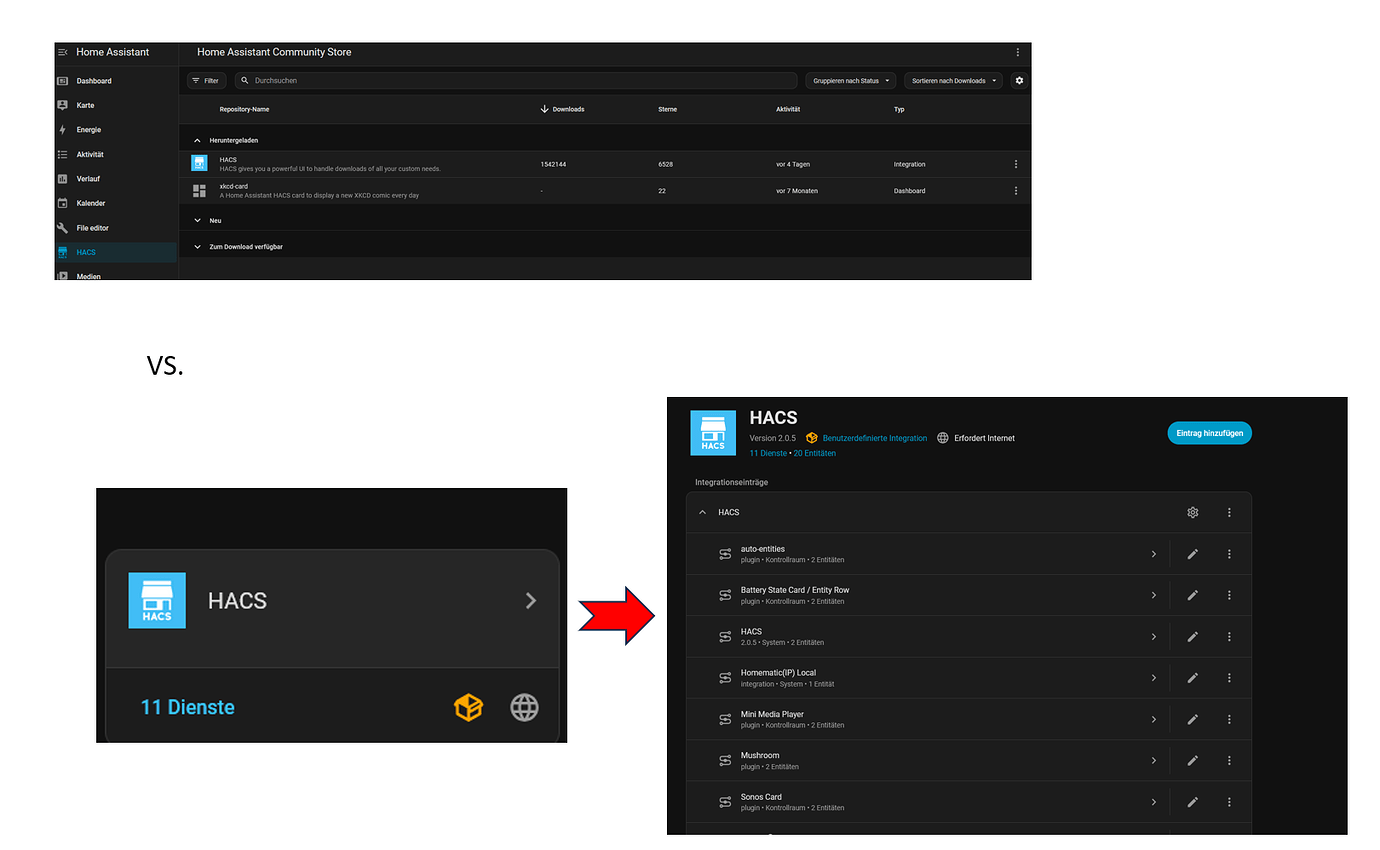Open the Filter toggle in HACS store

tap(205, 80)
